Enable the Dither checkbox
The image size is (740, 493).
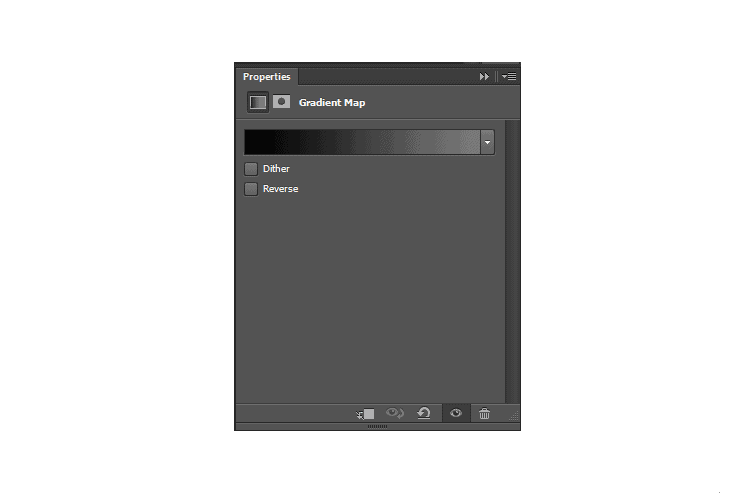click(251, 169)
